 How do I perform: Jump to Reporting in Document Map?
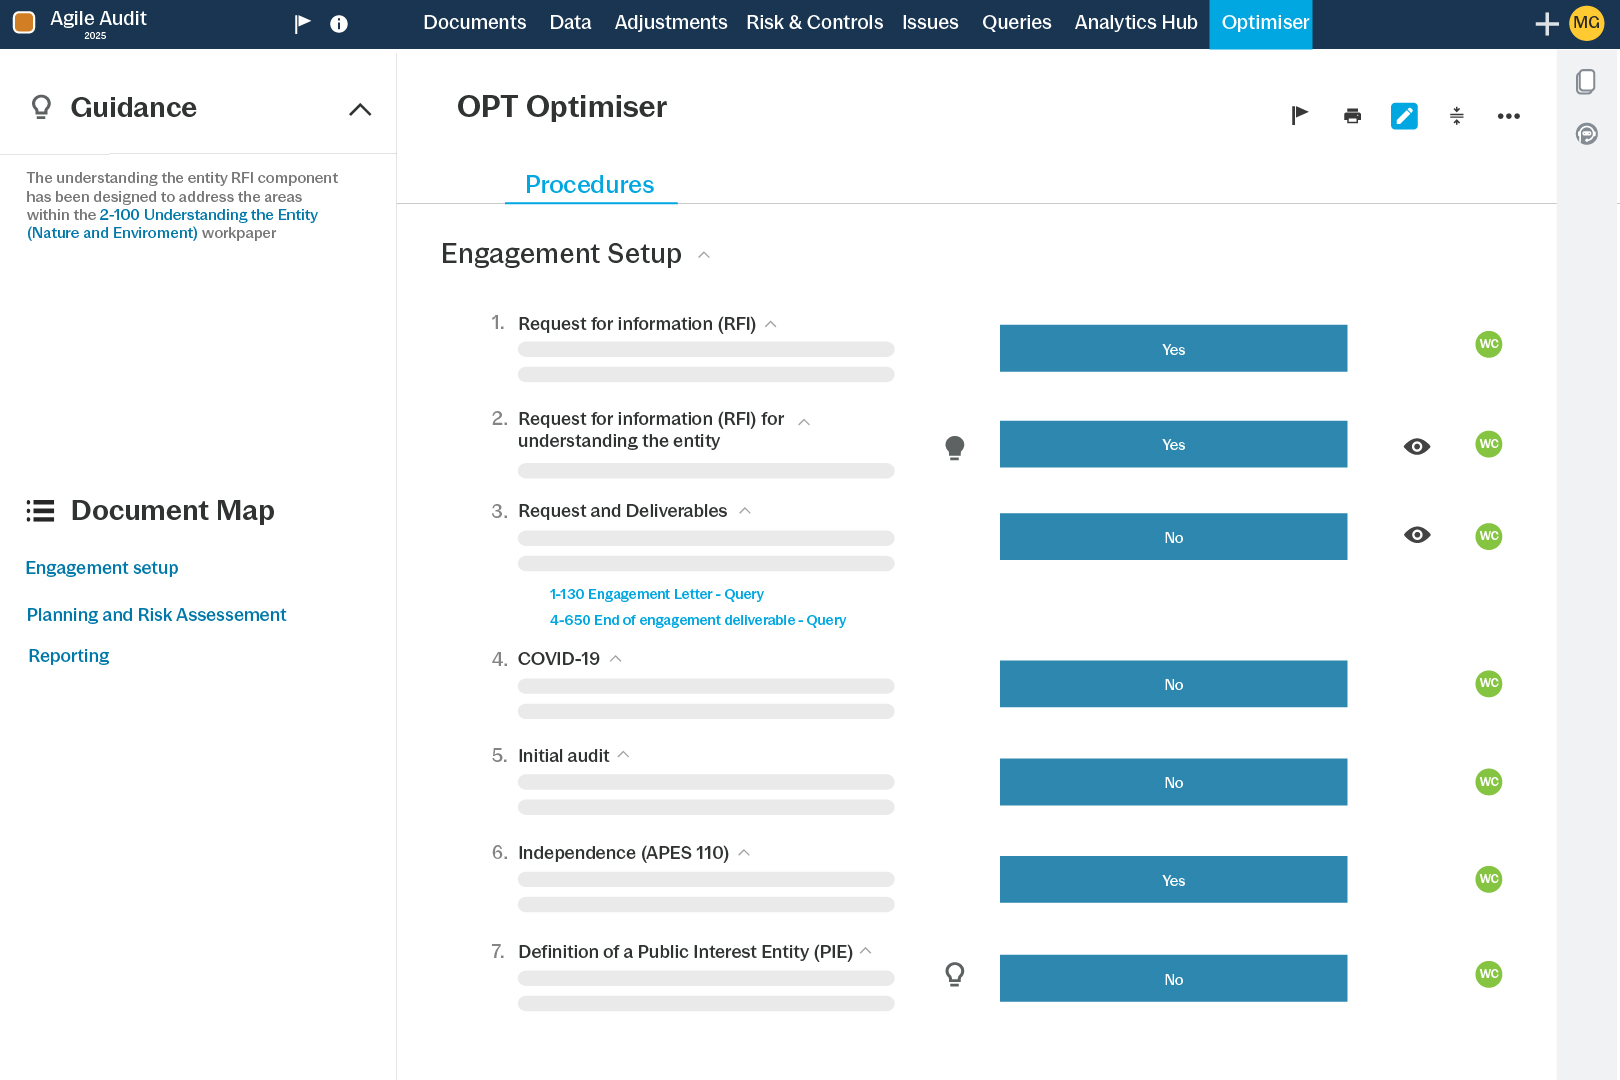(69, 656)
